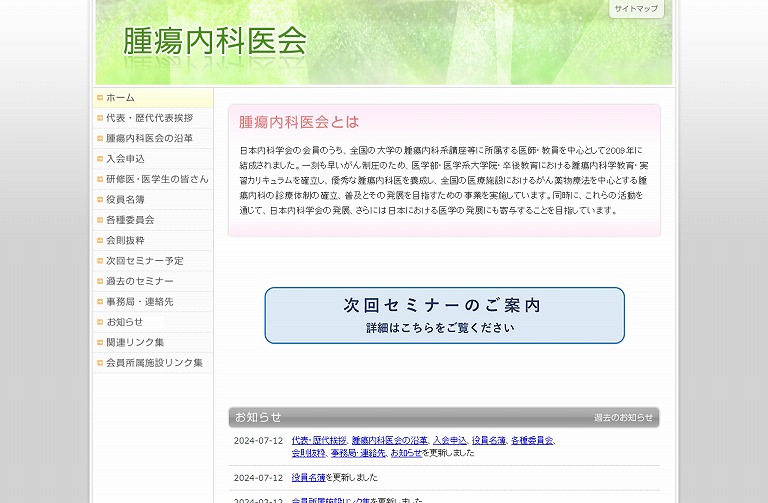The image size is (768, 503).
Task: Select 事務局・連絡先 in the sidebar
Action: pyautogui.click(x=139, y=302)
